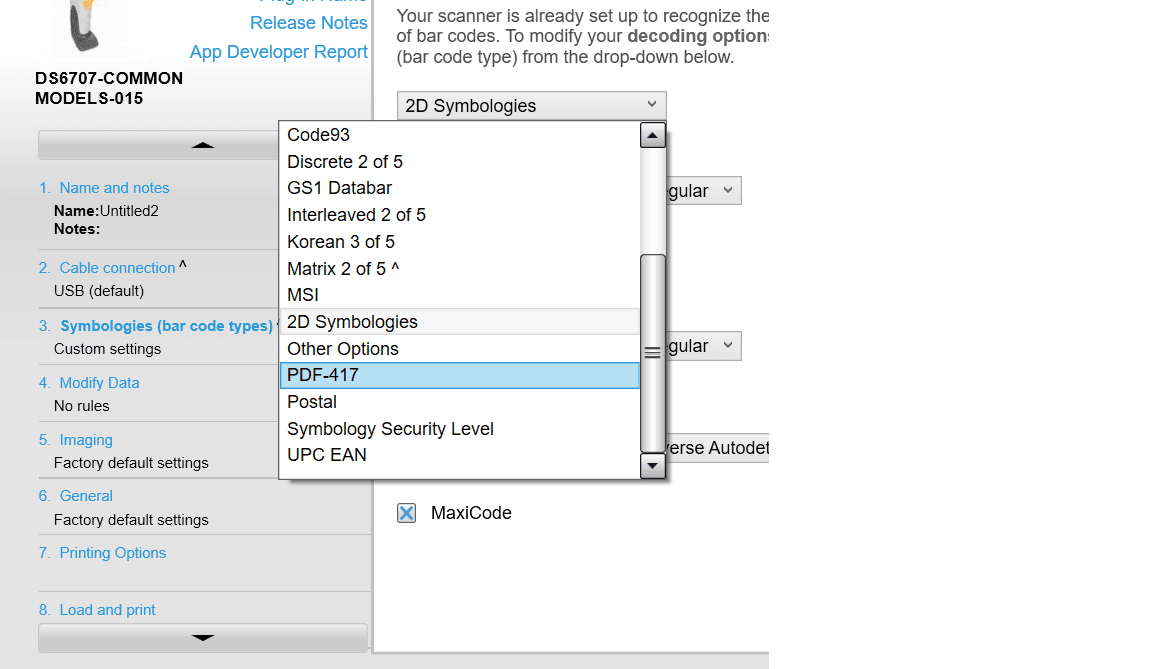Click the dropdown list's scroll-up arrow
This screenshot has height=669, width=1152.
click(x=653, y=135)
